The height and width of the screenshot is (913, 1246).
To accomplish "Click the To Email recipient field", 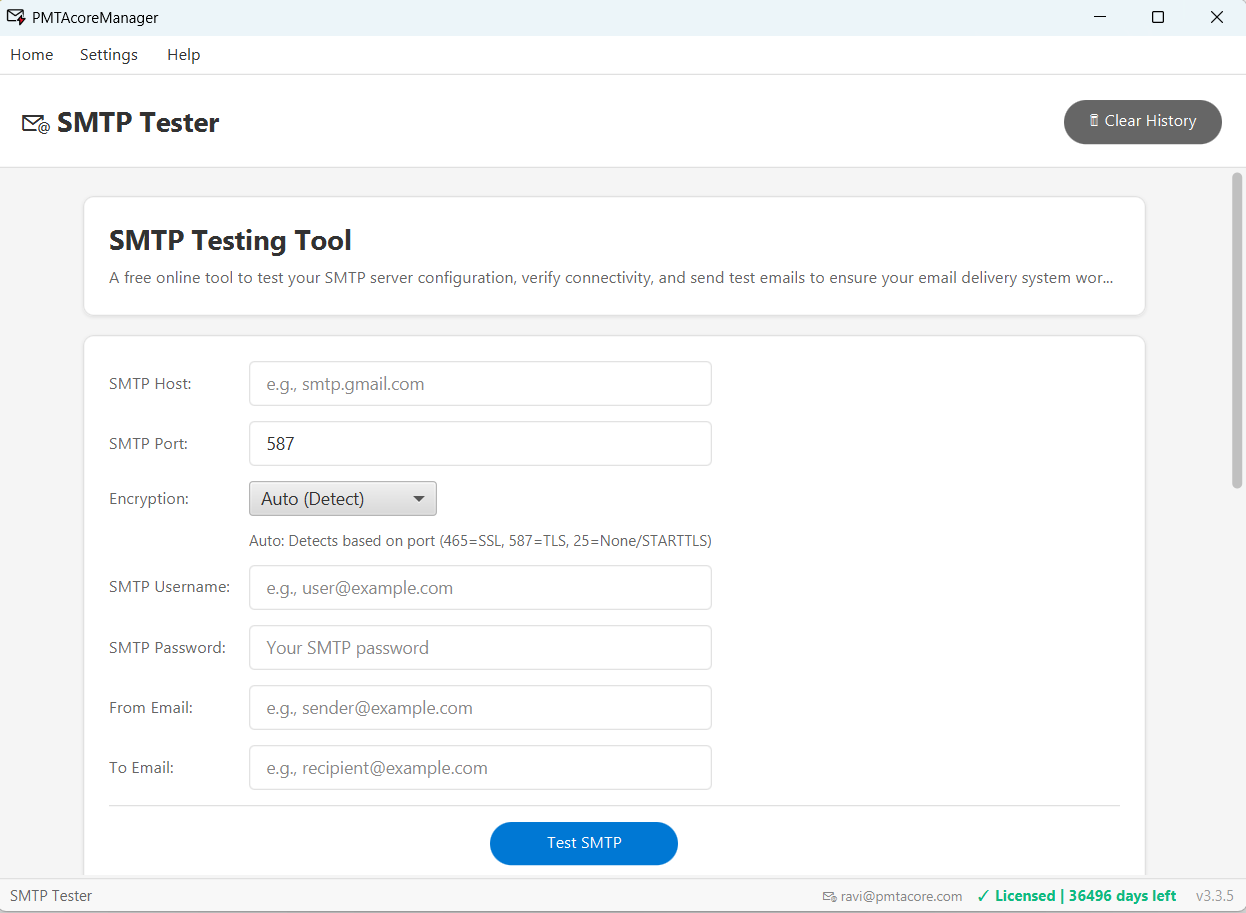I will 480,767.
